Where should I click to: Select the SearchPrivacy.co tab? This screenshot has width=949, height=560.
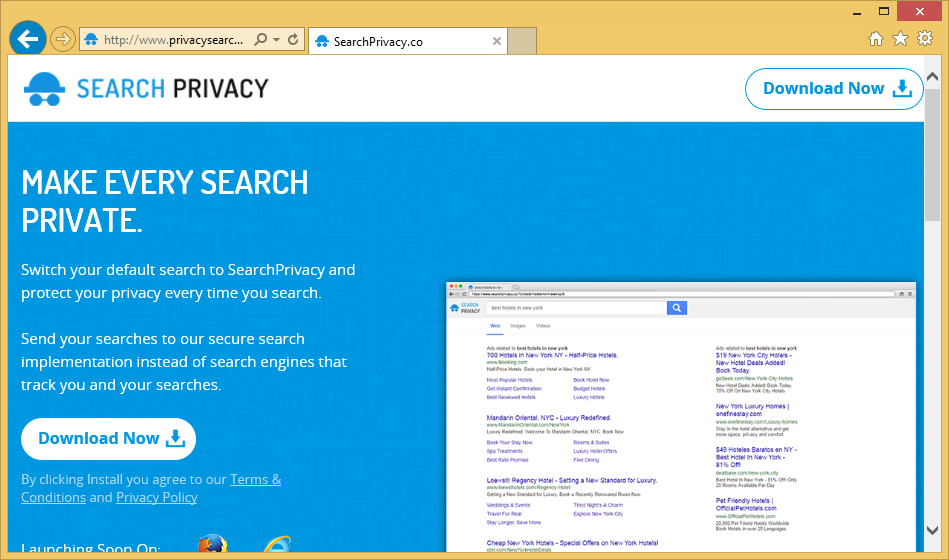(x=408, y=41)
